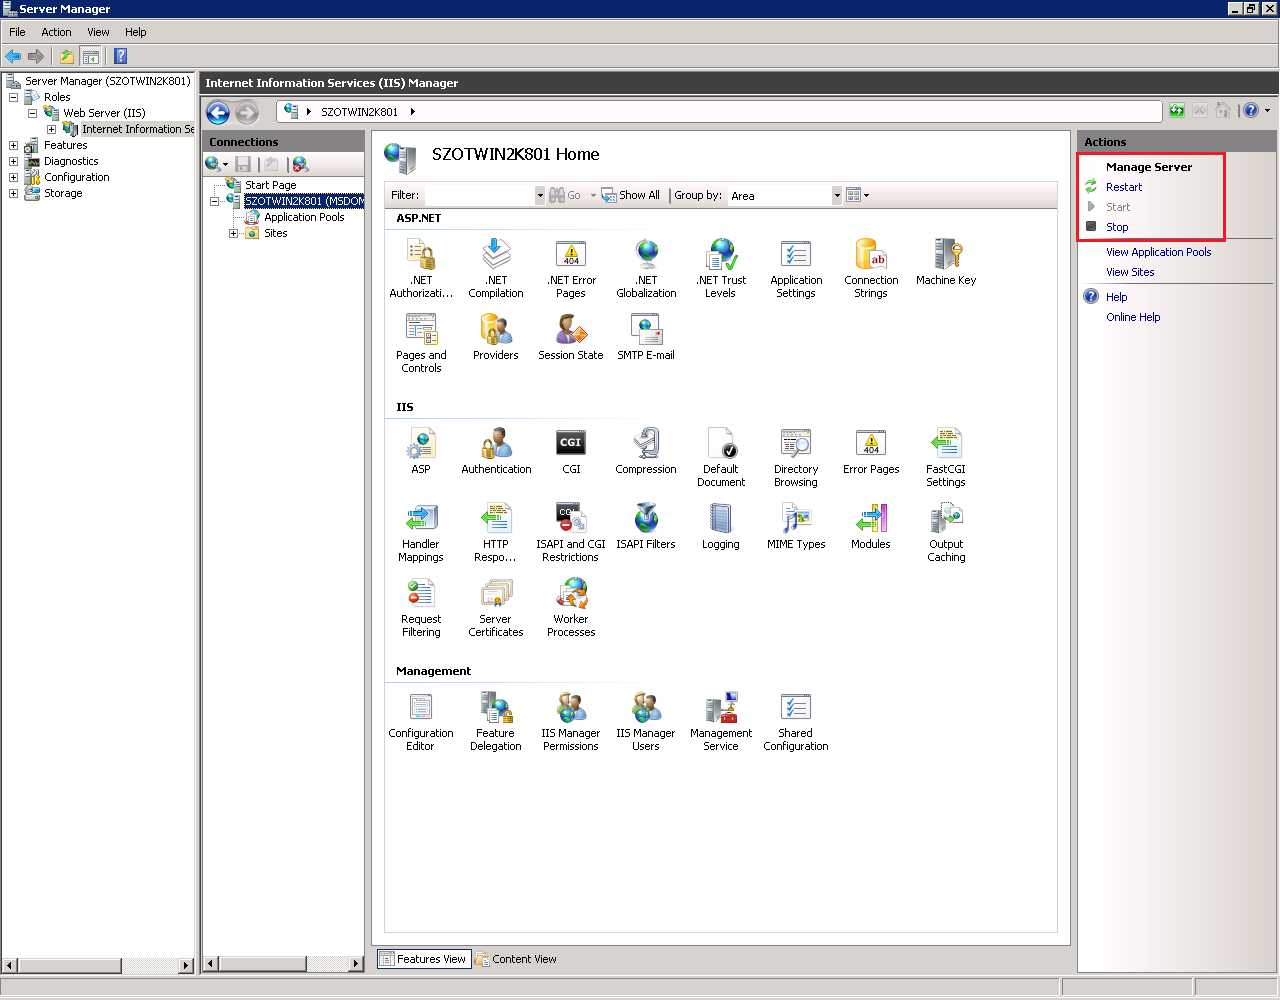Image resolution: width=1280 pixels, height=1000 pixels.
Task: Click the blue Back arrow in IIS Manager
Action: (x=218, y=112)
